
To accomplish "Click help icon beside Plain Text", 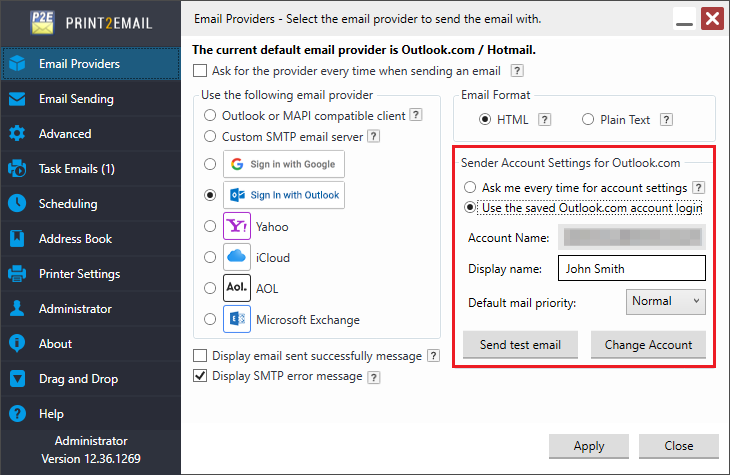I will (x=666, y=120).
